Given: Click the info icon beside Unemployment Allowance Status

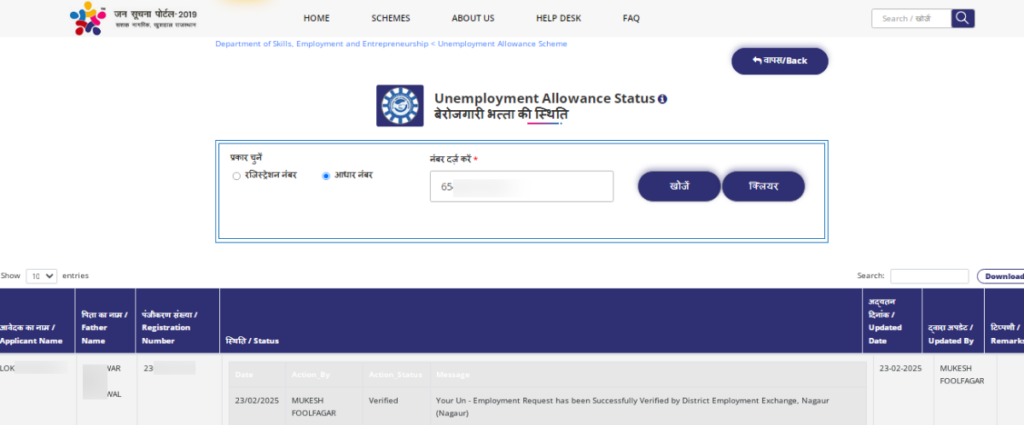Looking at the screenshot, I should click(x=662, y=99).
